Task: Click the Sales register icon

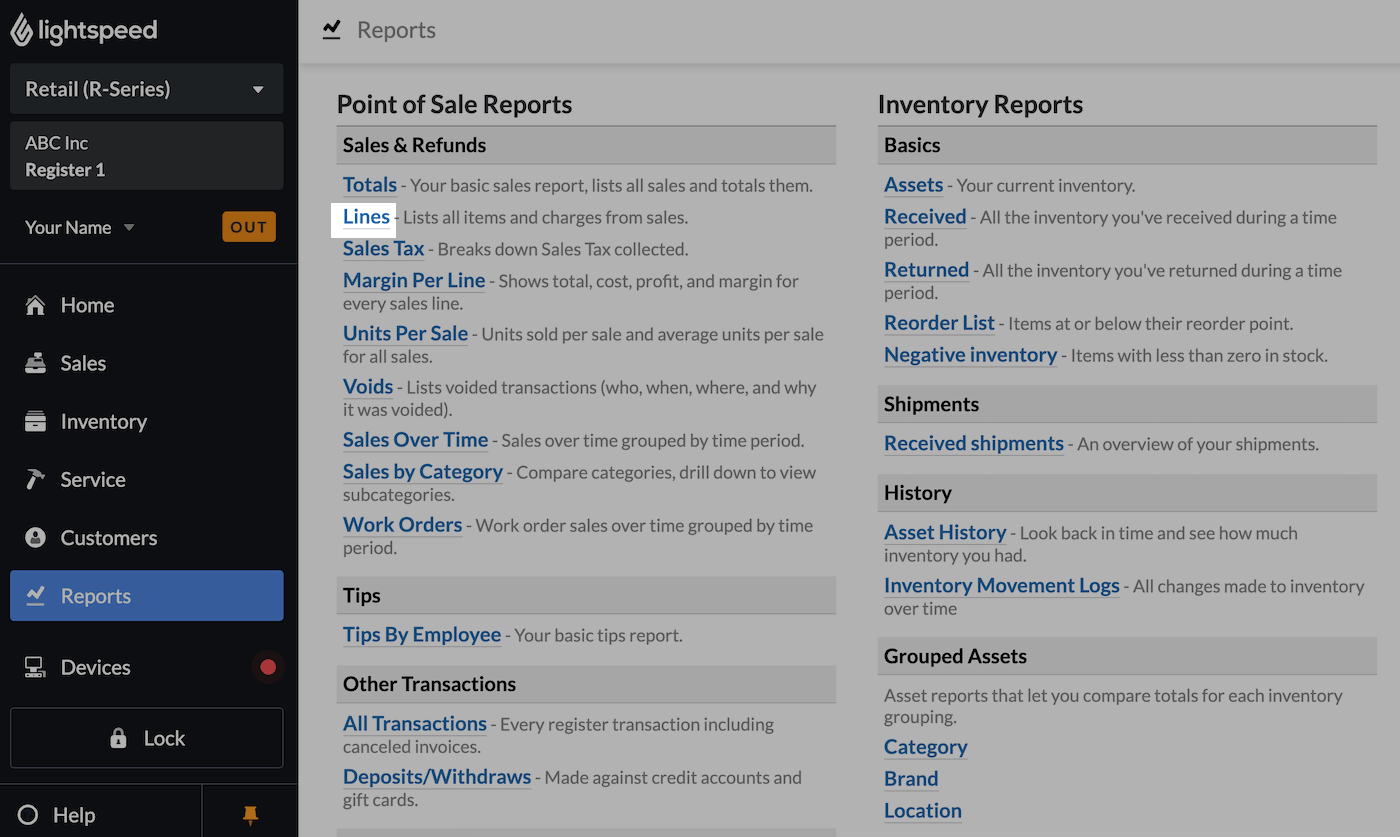Action: pyautogui.click(x=35, y=363)
